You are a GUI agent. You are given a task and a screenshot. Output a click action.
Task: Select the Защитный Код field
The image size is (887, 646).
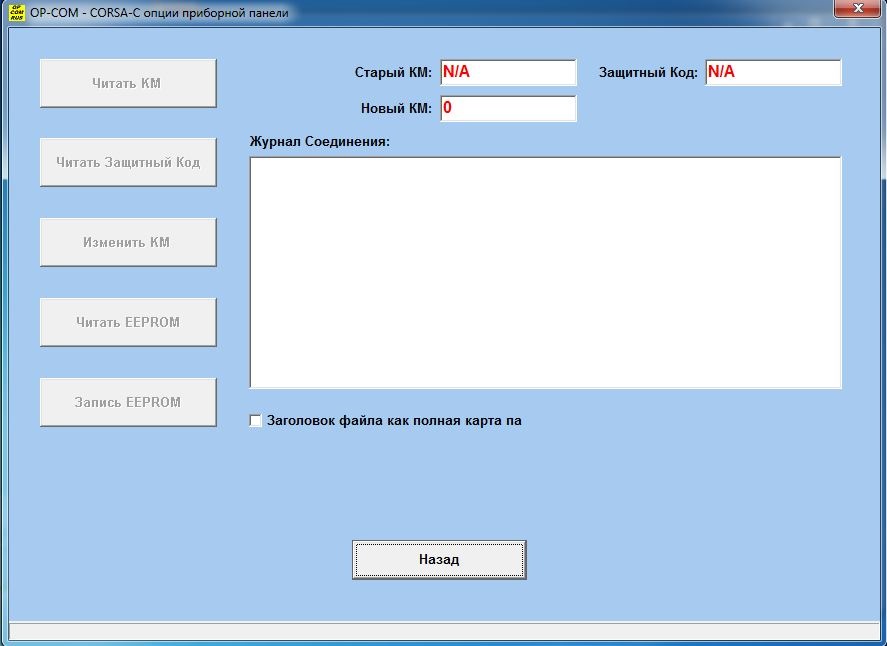pyautogui.click(x=773, y=72)
